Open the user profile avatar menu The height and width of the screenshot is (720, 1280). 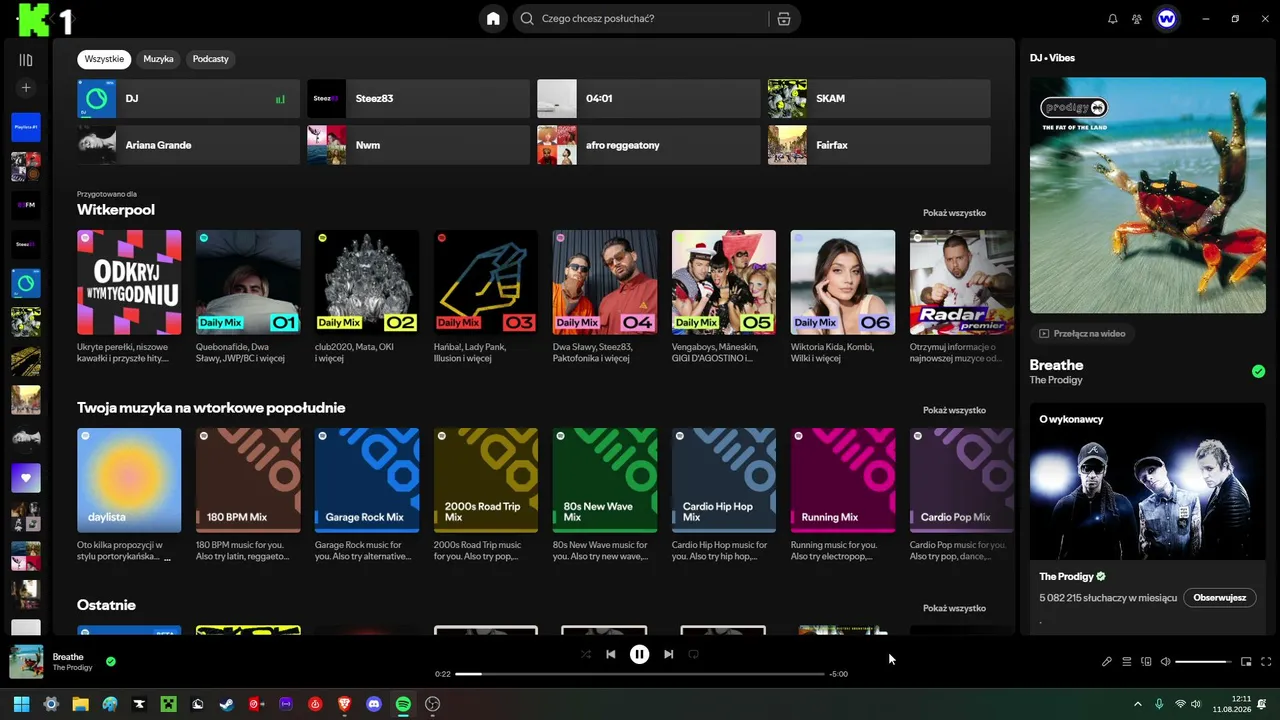[x=1166, y=19]
